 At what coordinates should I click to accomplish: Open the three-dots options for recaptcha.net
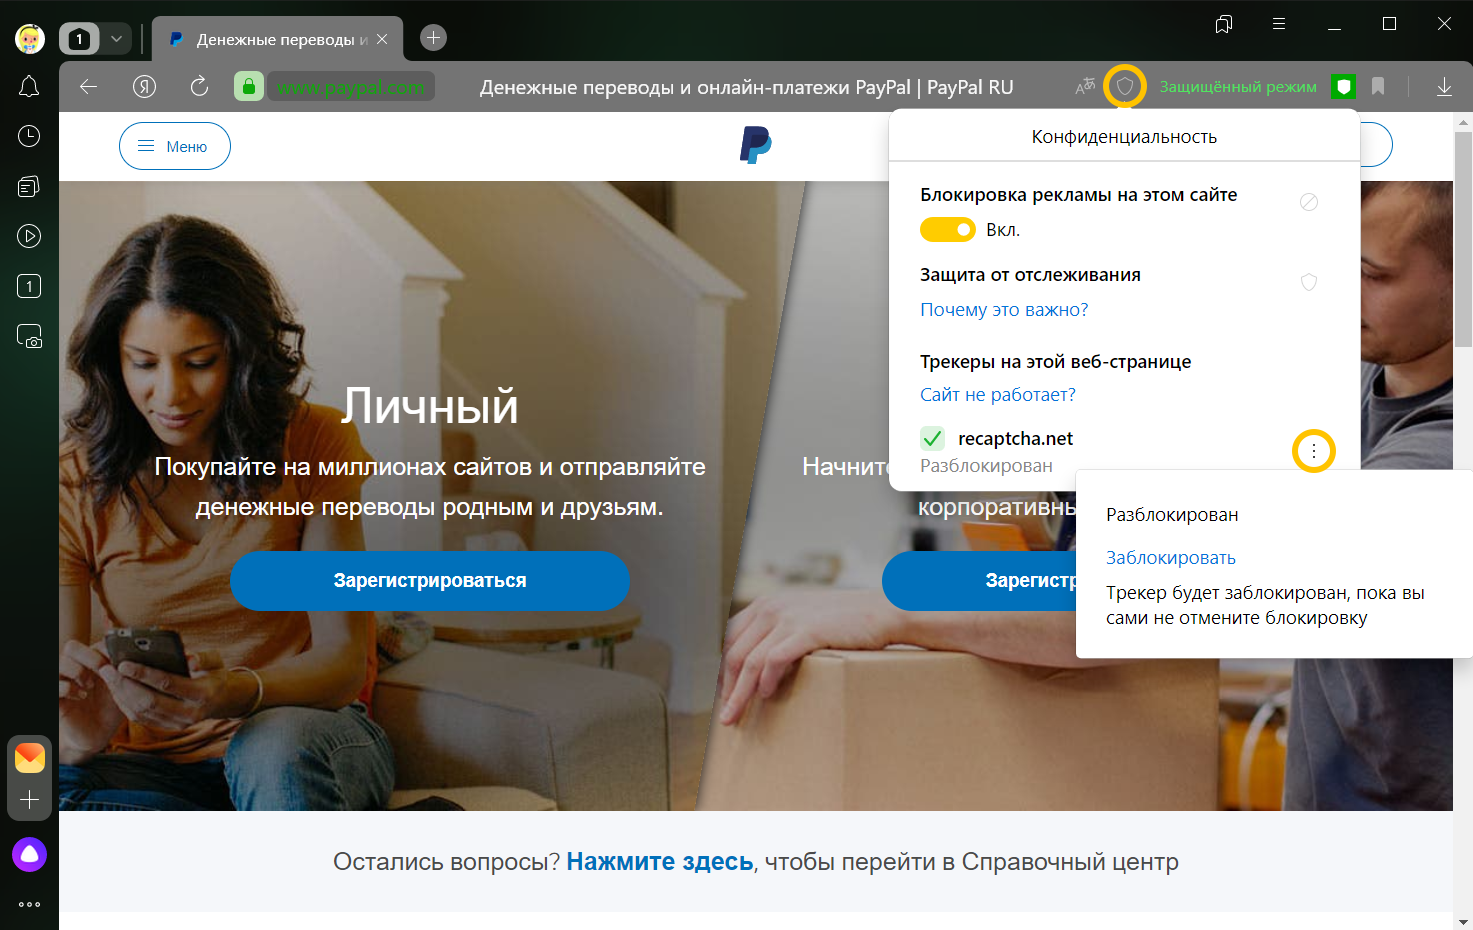click(x=1314, y=452)
